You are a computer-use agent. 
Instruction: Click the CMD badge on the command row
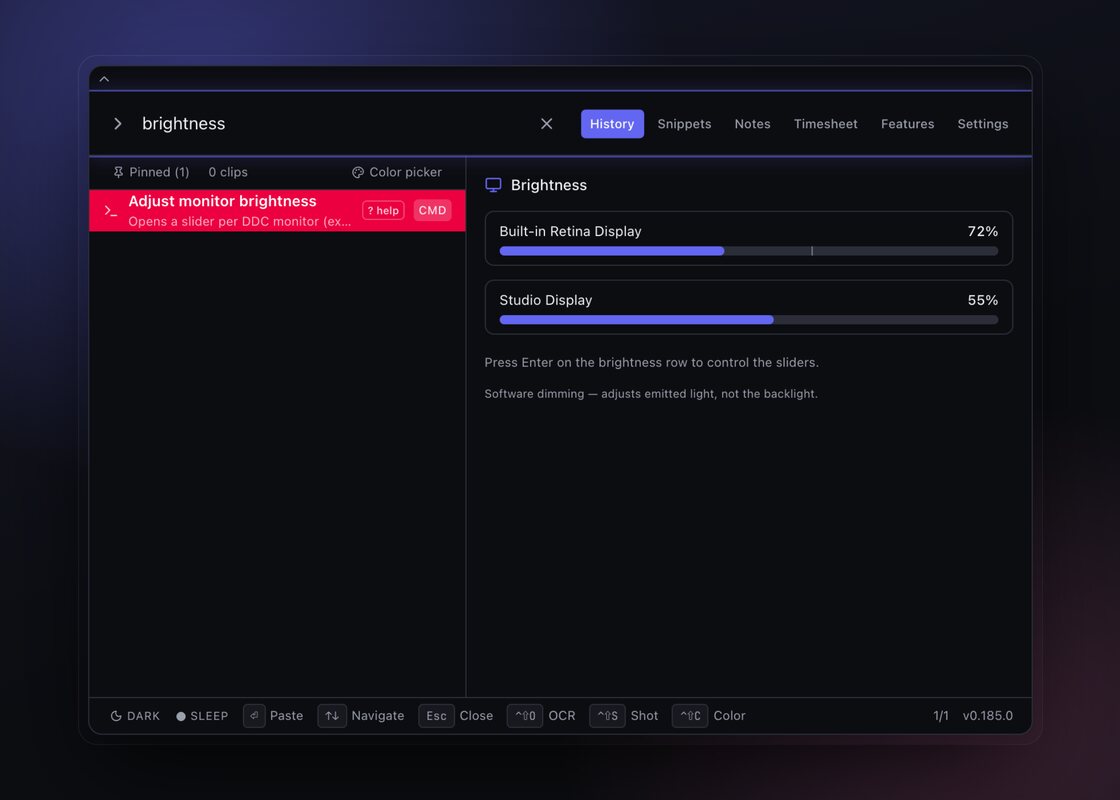pyautogui.click(x=432, y=211)
